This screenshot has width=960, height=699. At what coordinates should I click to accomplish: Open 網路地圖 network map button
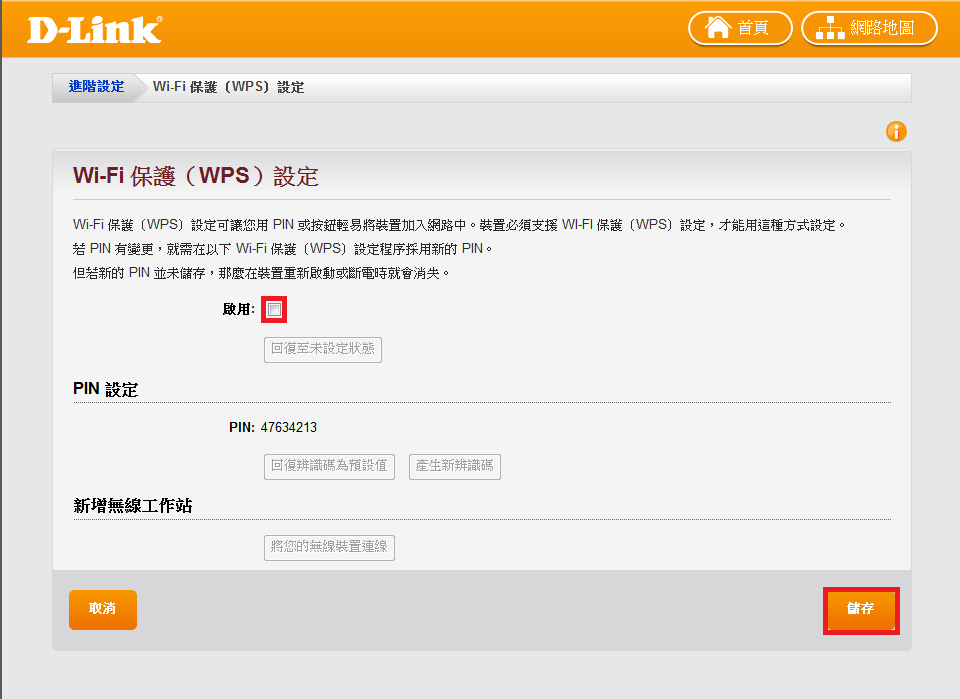869,28
